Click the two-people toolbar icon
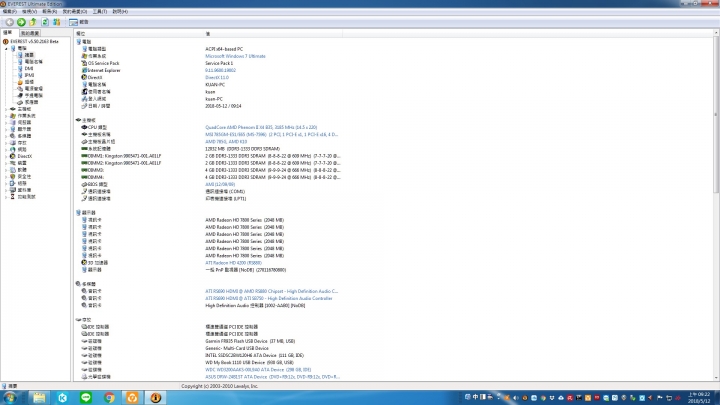 pyautogui.click(x=56, y=22)
